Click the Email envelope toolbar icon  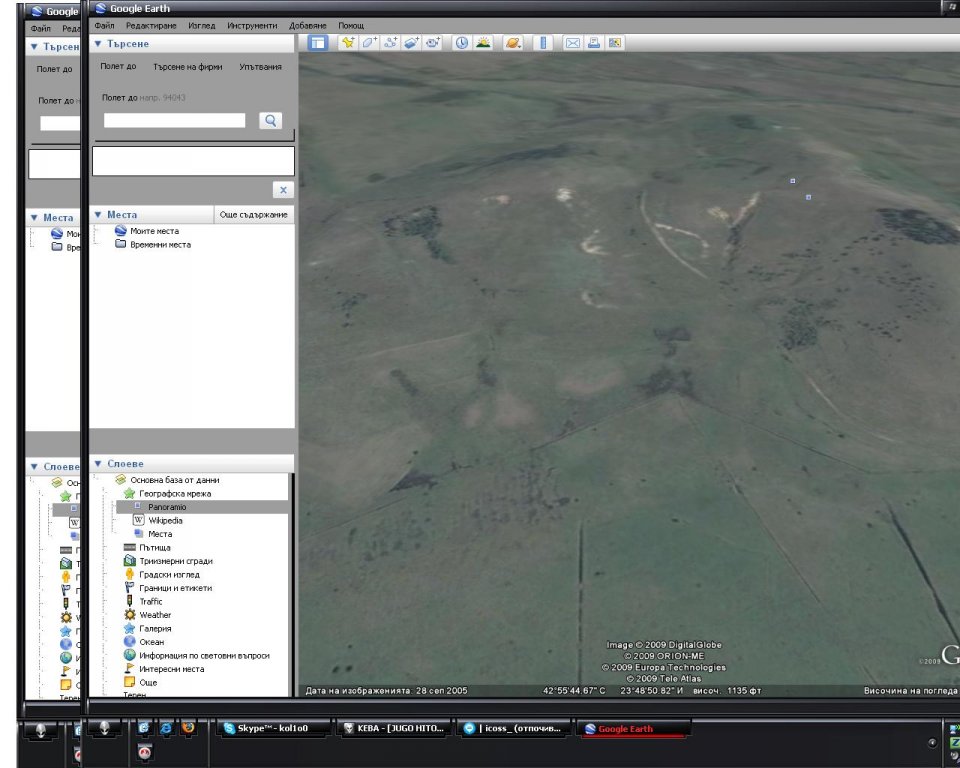tap(573, 43)
